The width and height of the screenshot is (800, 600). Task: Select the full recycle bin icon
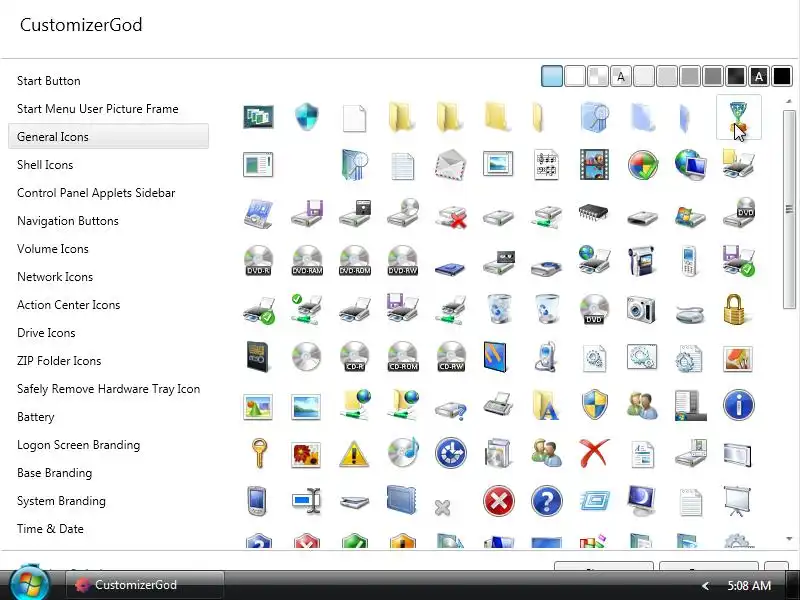[x=498, y=309]
